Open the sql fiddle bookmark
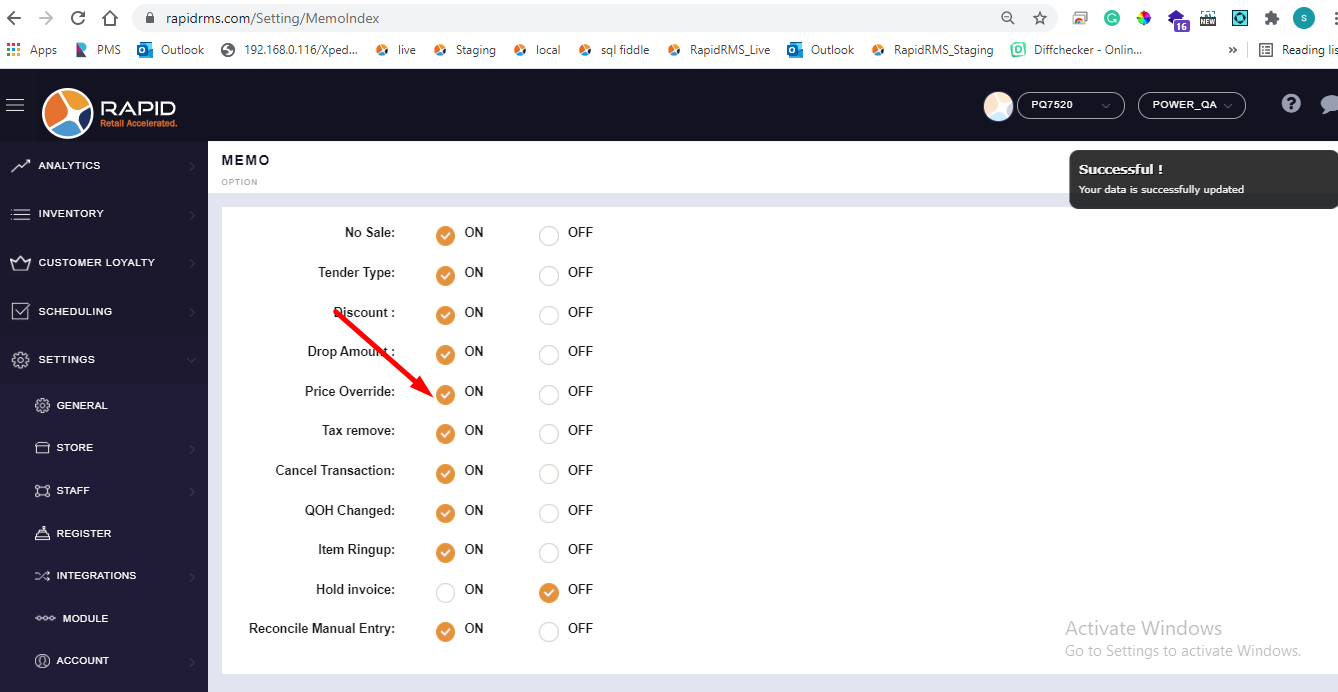The width and height of the screenshot is (1338, 692). click(x=614, y=49)
